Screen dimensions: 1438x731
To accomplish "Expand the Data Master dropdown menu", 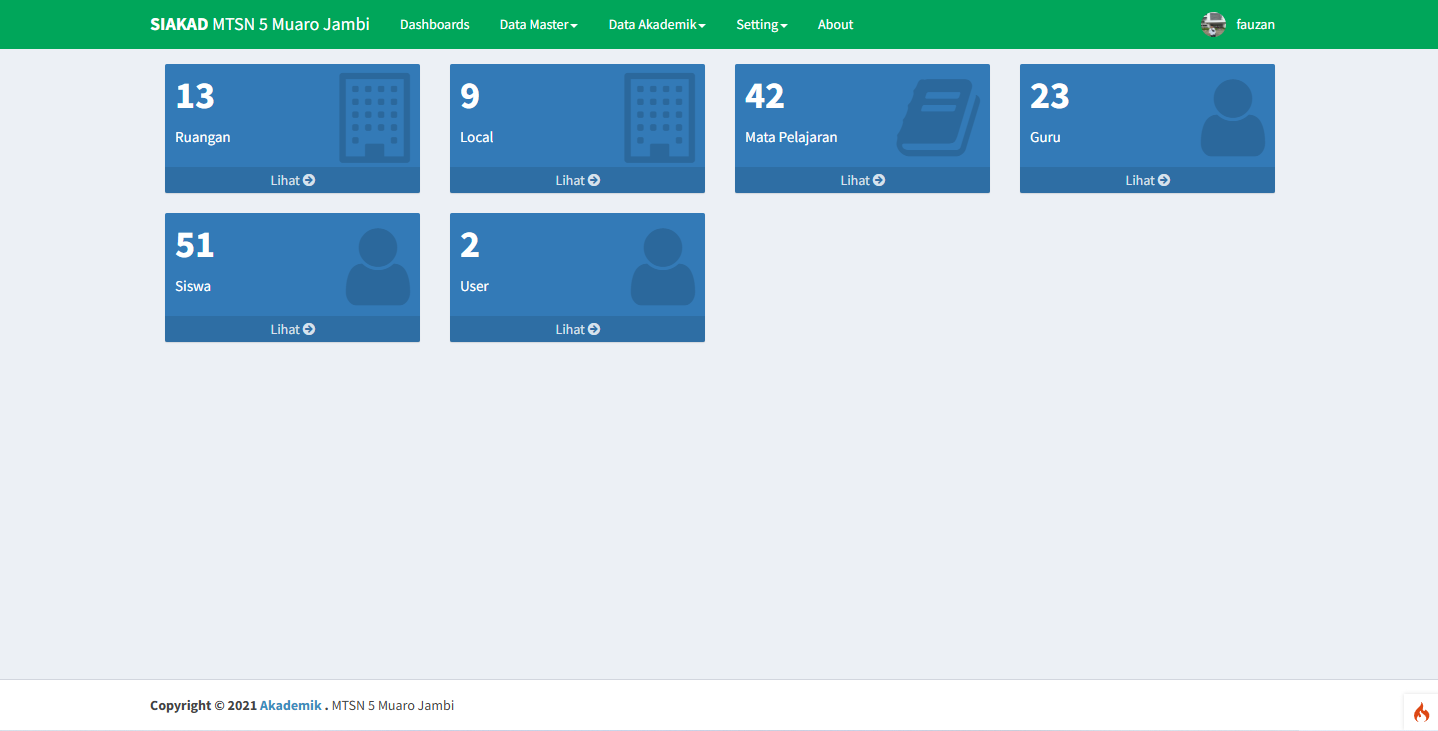I will click(538, 25).
